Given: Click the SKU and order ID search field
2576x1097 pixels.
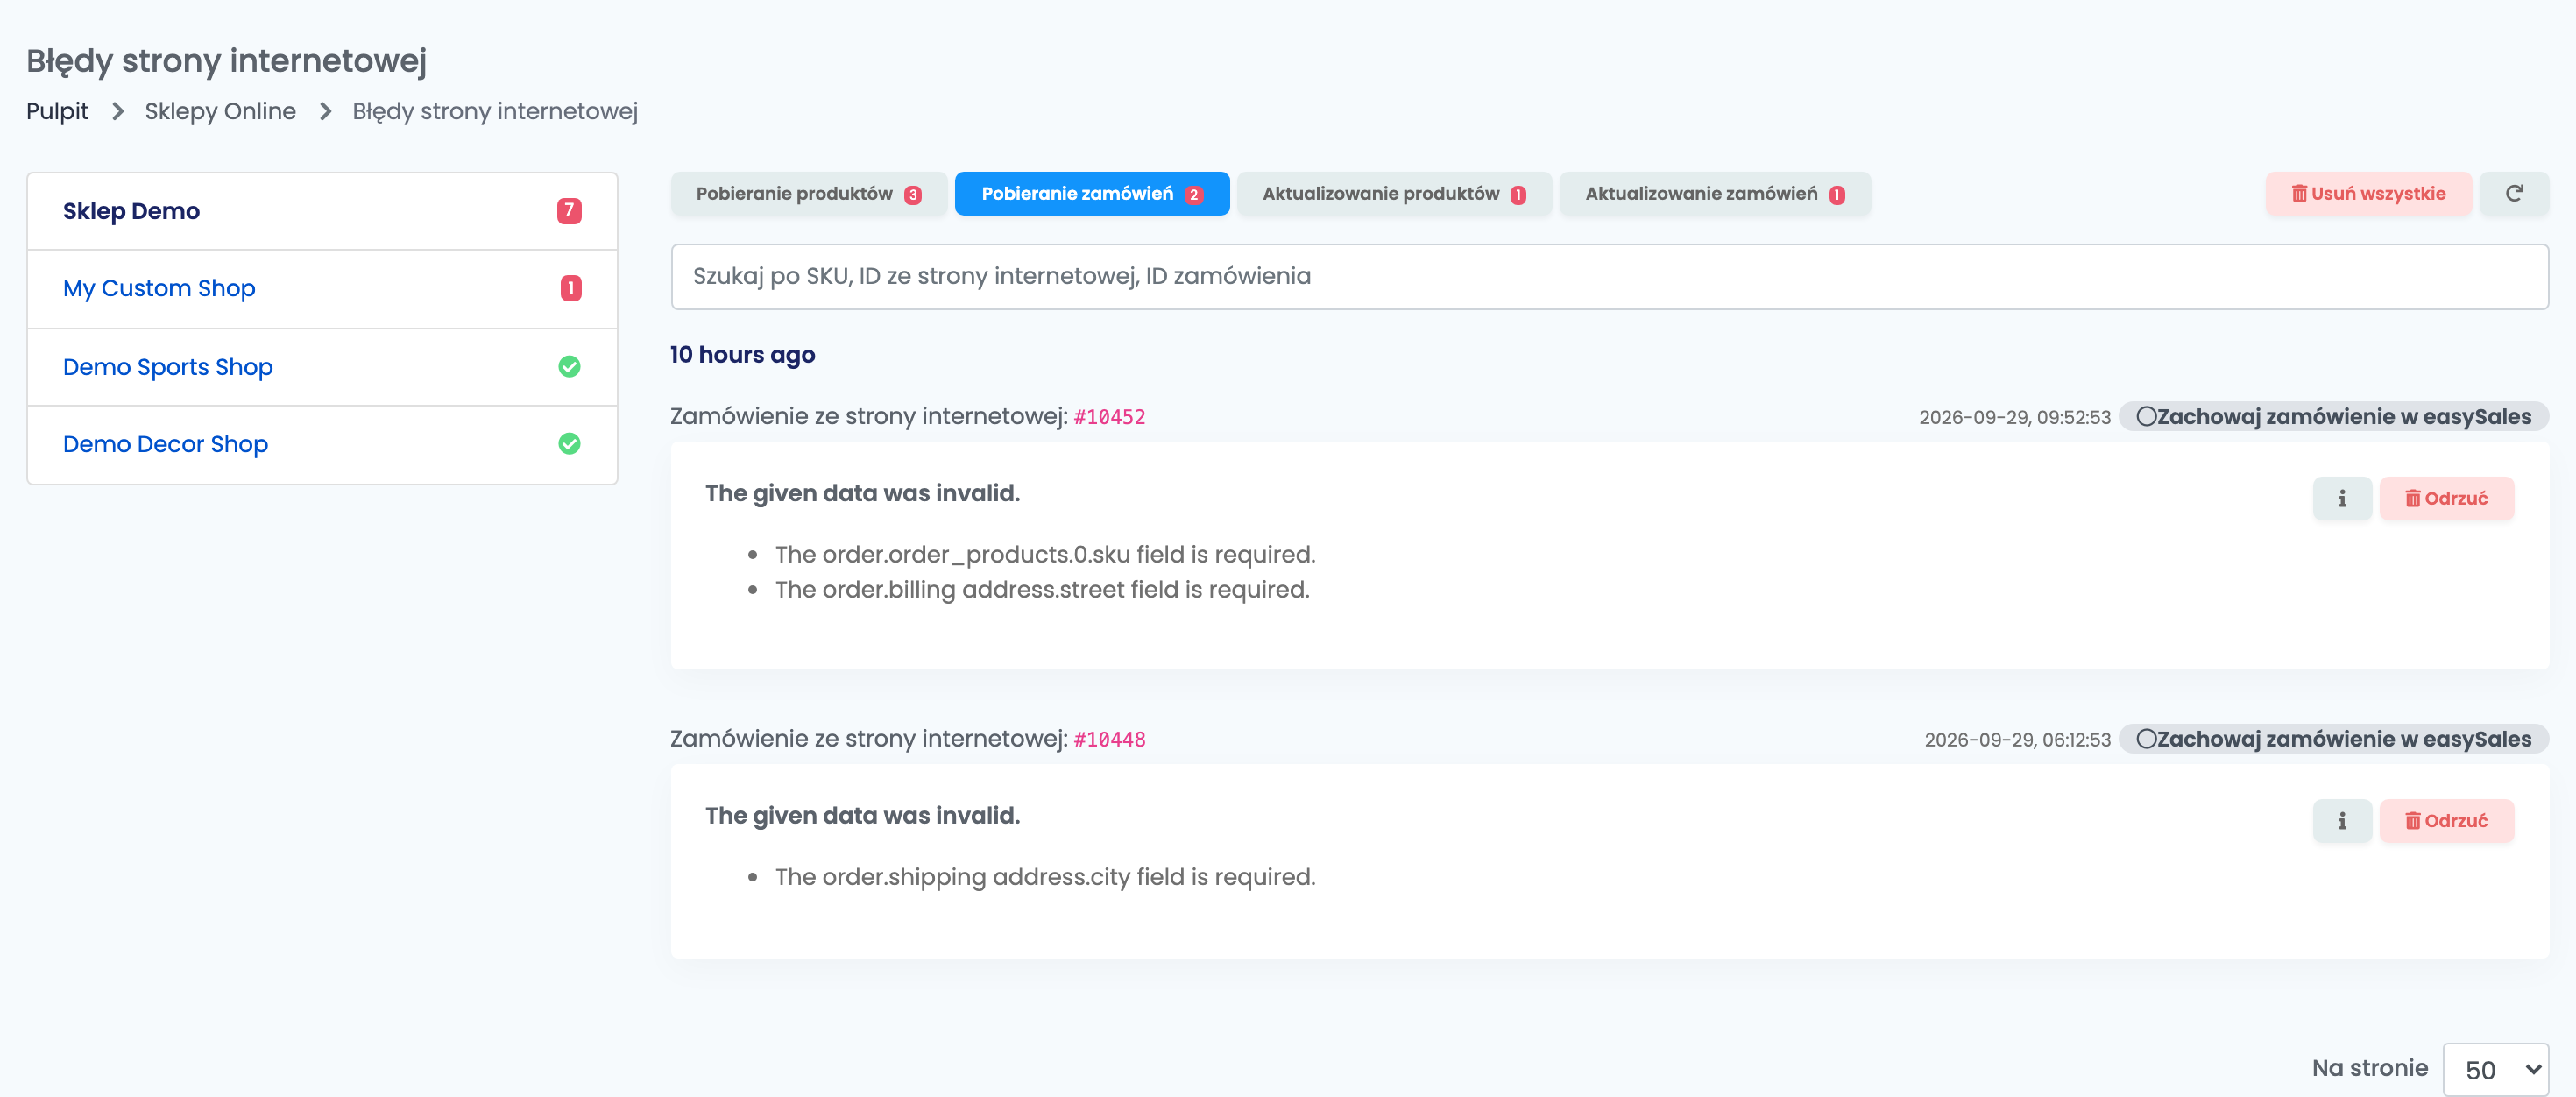Looking at the screenshot, I should pos(1609,276).
